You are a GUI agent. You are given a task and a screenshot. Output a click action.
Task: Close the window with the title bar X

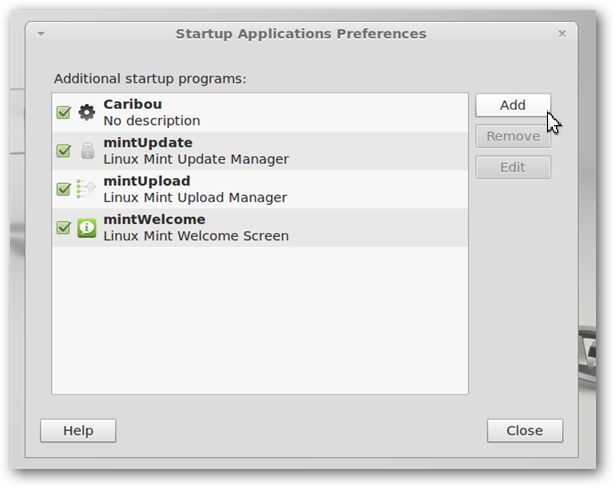562,34
